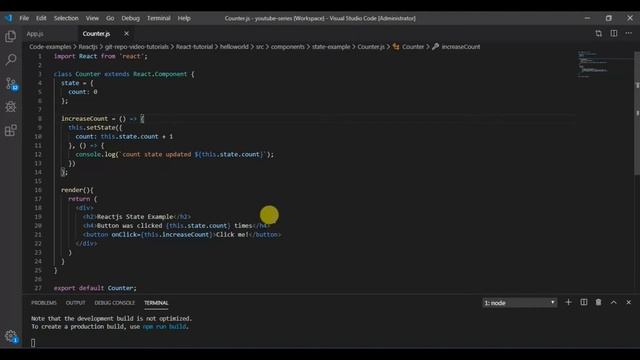The width and height of the screenshot is (640, 360).
Task: Open the Search view in activity bar
Action: tap(11, 60)
